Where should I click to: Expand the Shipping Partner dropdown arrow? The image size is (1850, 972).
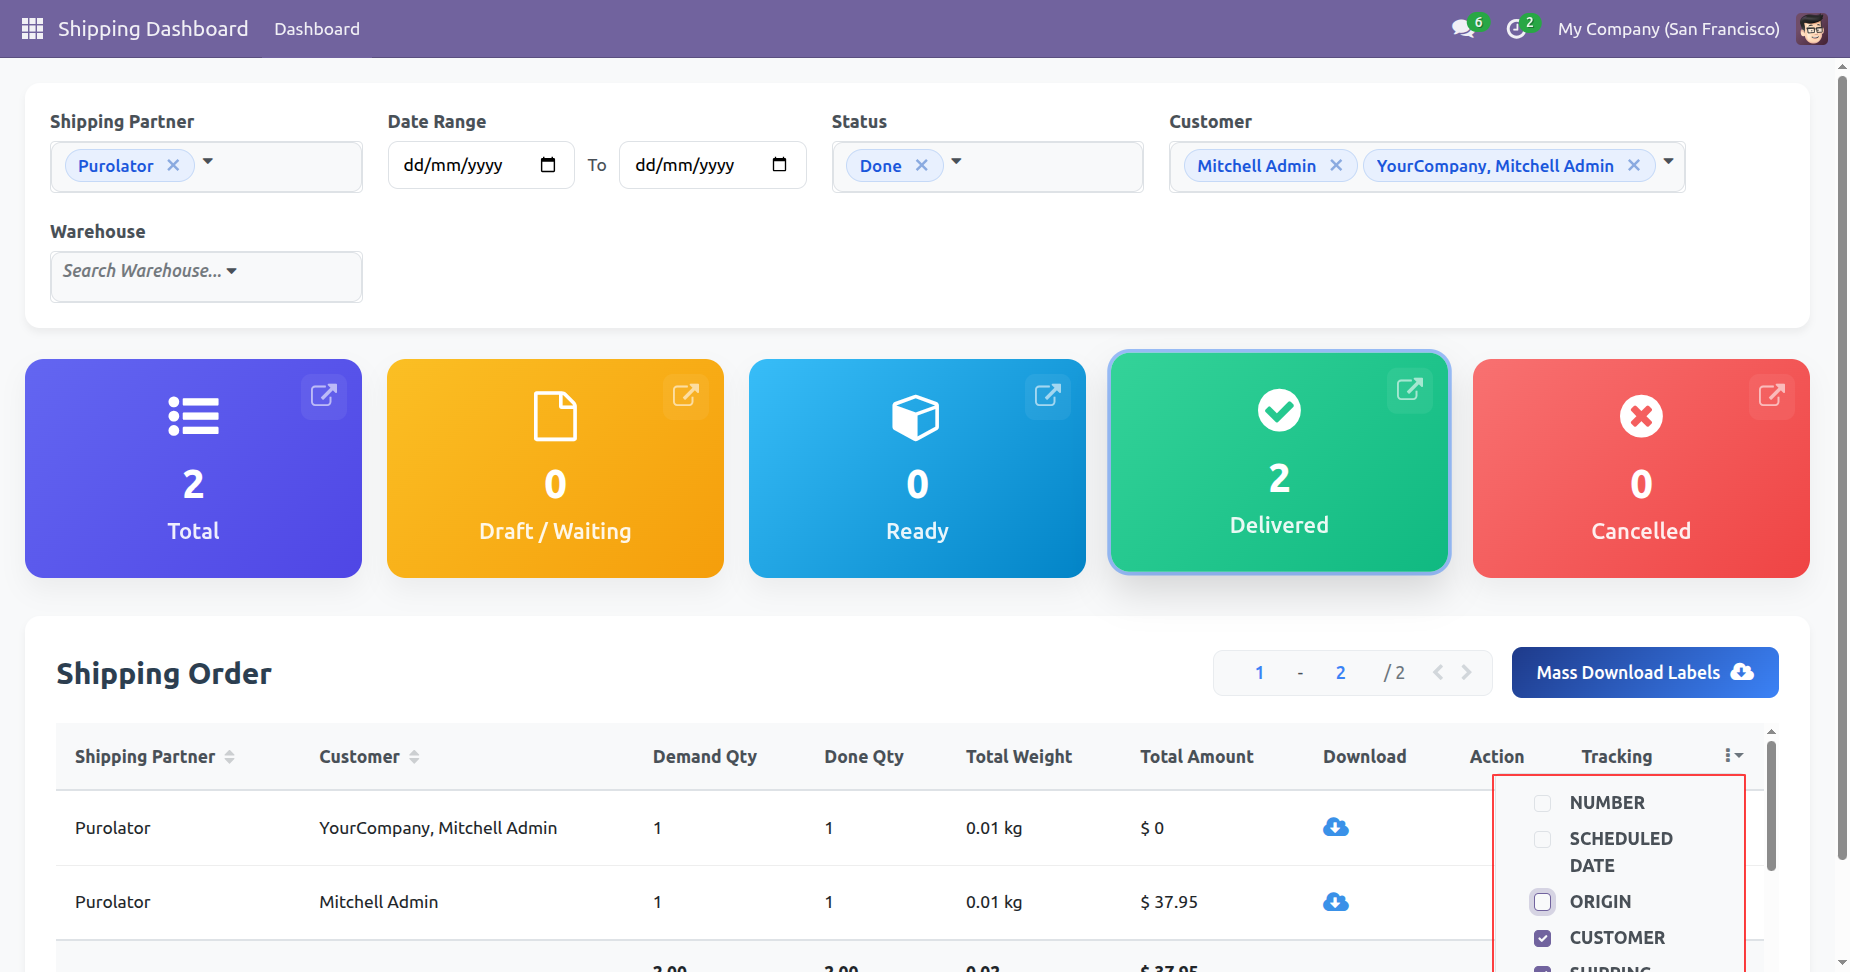tap(208, 162)
